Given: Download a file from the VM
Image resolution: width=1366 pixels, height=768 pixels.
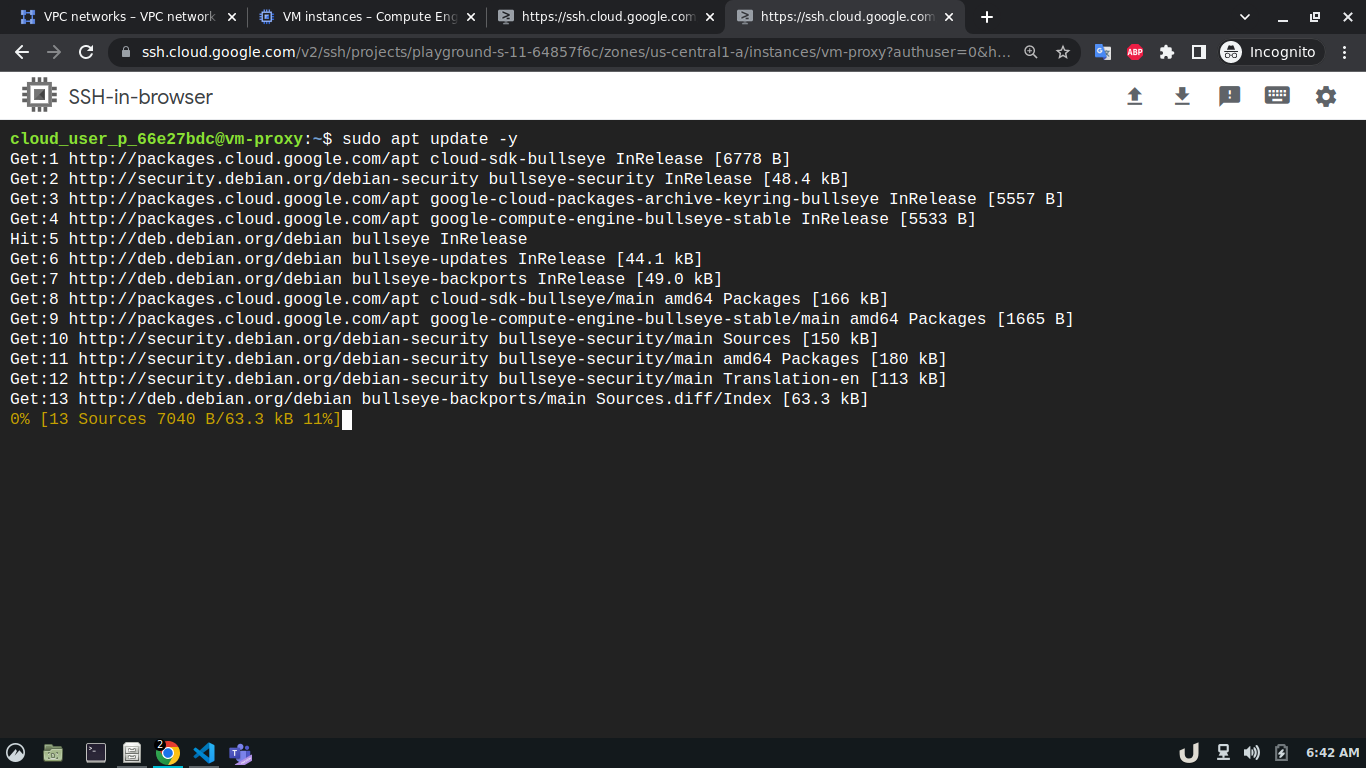Looking at the screenshot, I should pyautogui.click(x=1182, y=96).
